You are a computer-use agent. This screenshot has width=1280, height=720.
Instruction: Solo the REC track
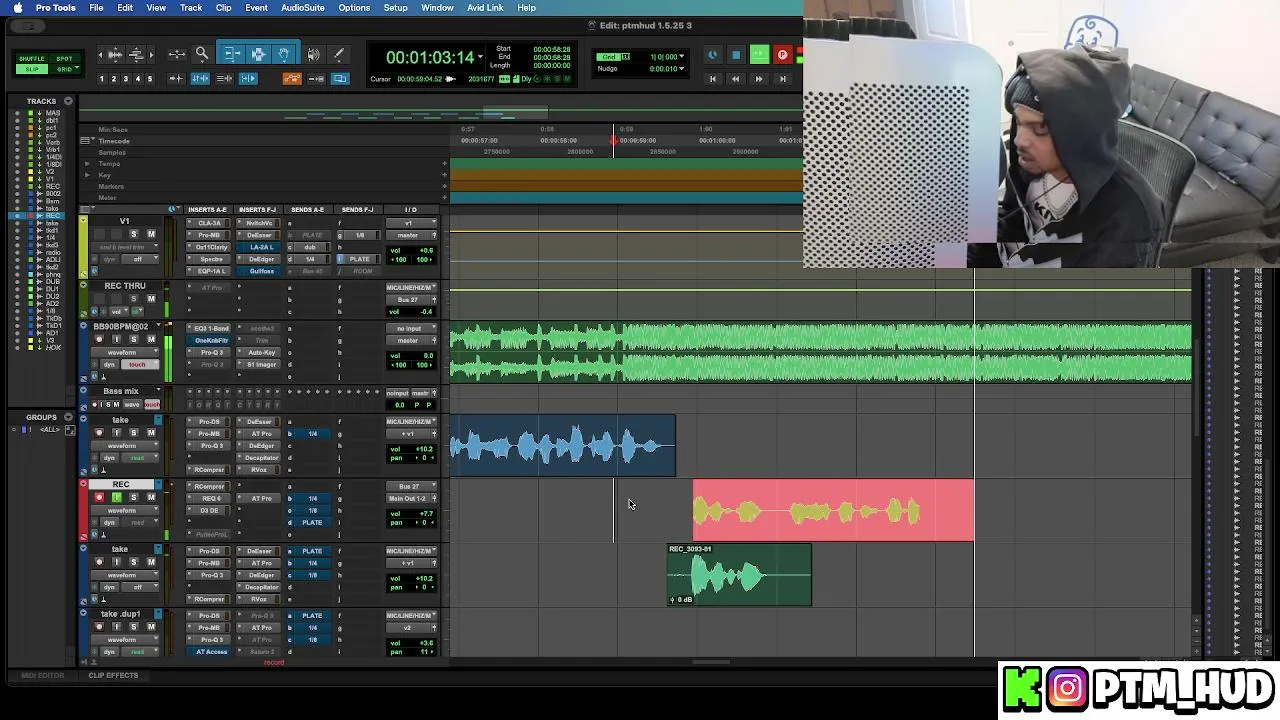click(x=134, y=497)
